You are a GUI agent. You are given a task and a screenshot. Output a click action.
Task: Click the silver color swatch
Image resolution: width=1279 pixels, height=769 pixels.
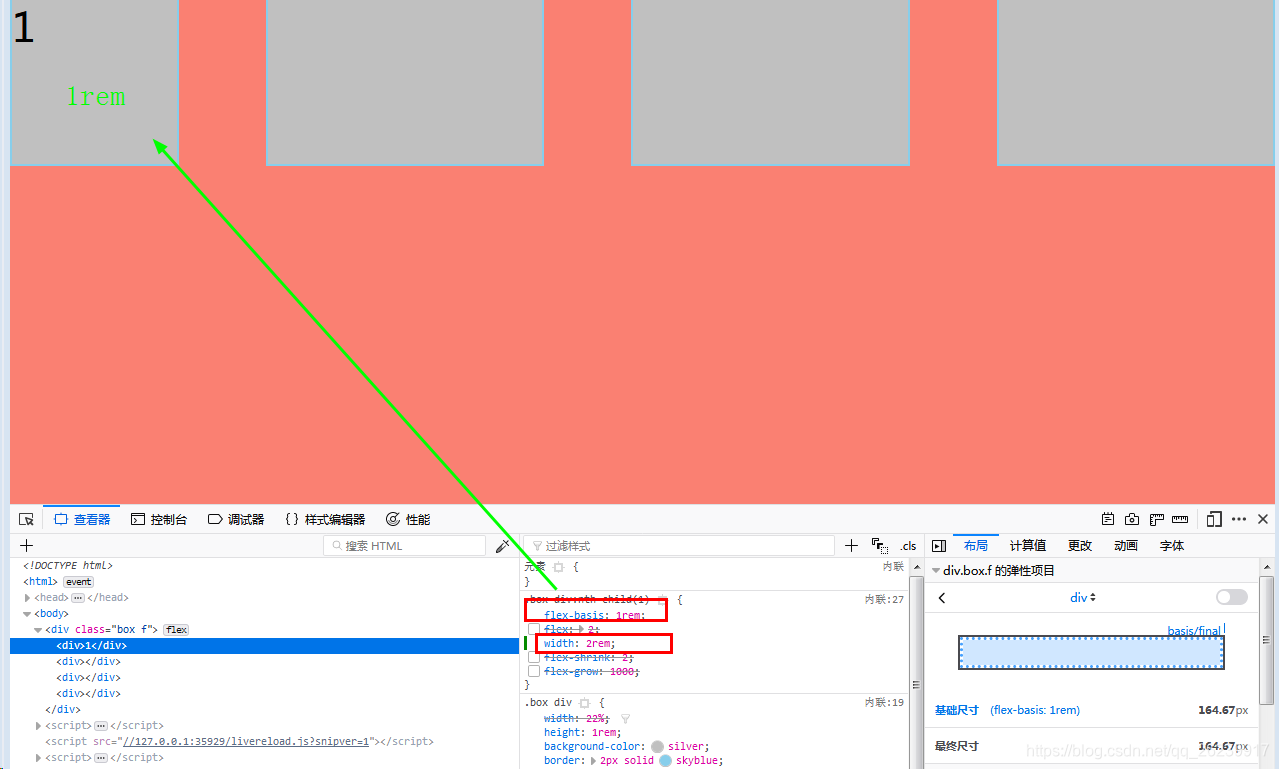(657, 746)
